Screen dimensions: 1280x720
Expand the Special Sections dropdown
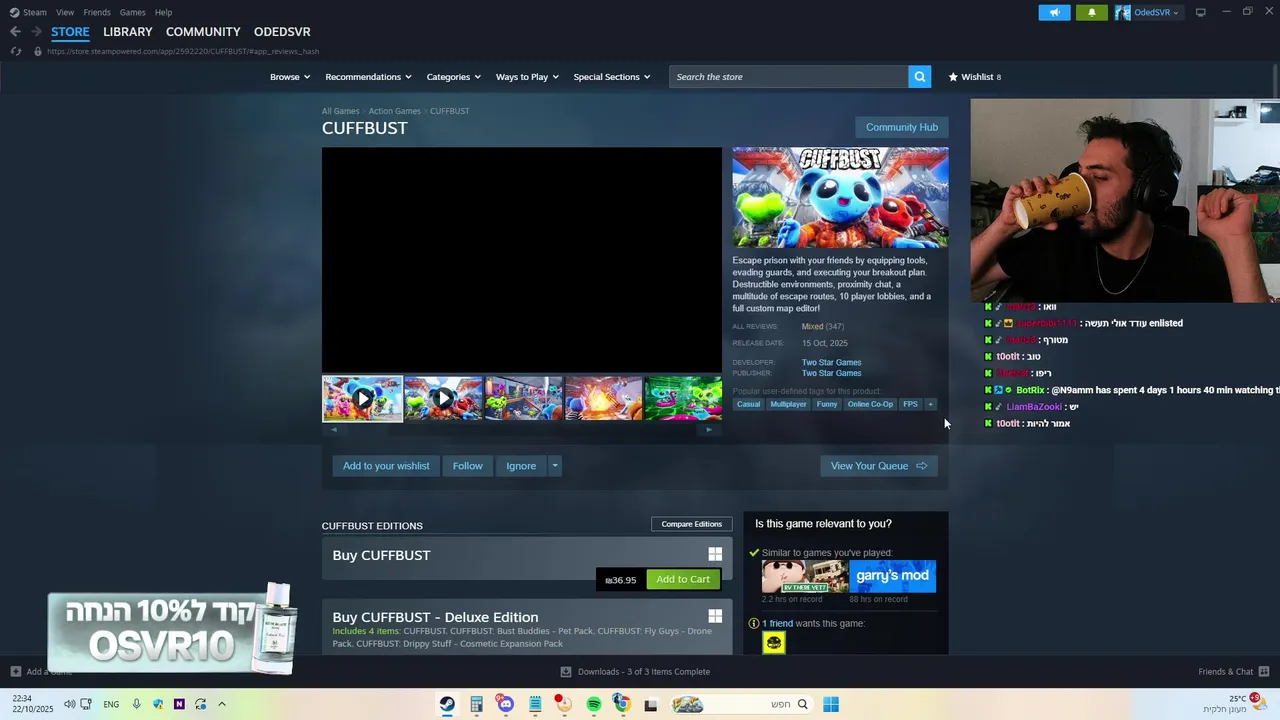click(612, 77)
